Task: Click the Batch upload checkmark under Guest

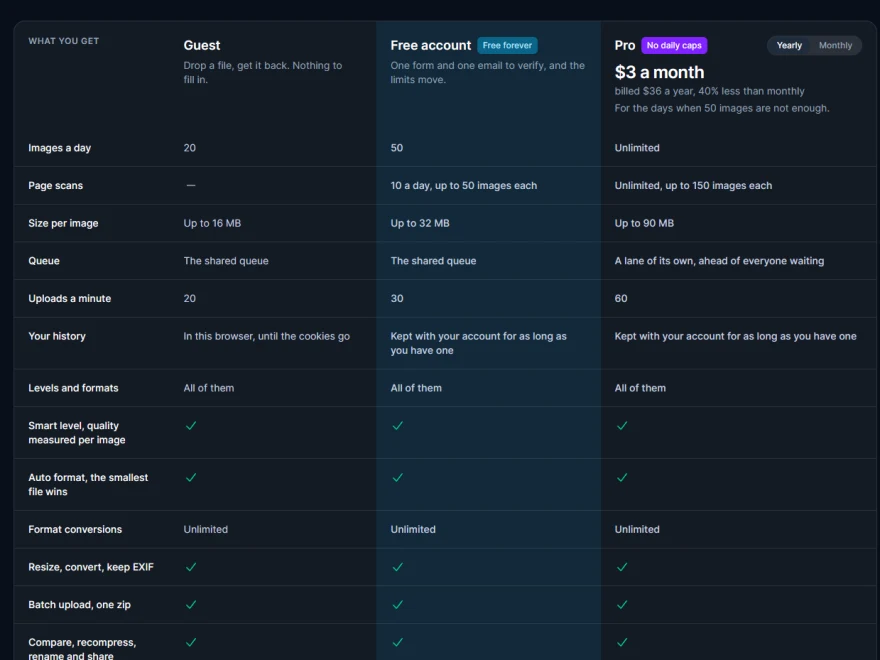Action: (x=191, y=605)
